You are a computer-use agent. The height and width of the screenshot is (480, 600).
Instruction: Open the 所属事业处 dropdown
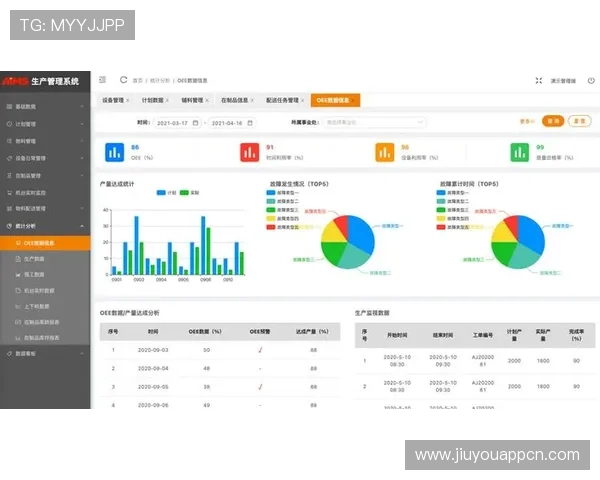pyautogui.click(x=356, y=122)
